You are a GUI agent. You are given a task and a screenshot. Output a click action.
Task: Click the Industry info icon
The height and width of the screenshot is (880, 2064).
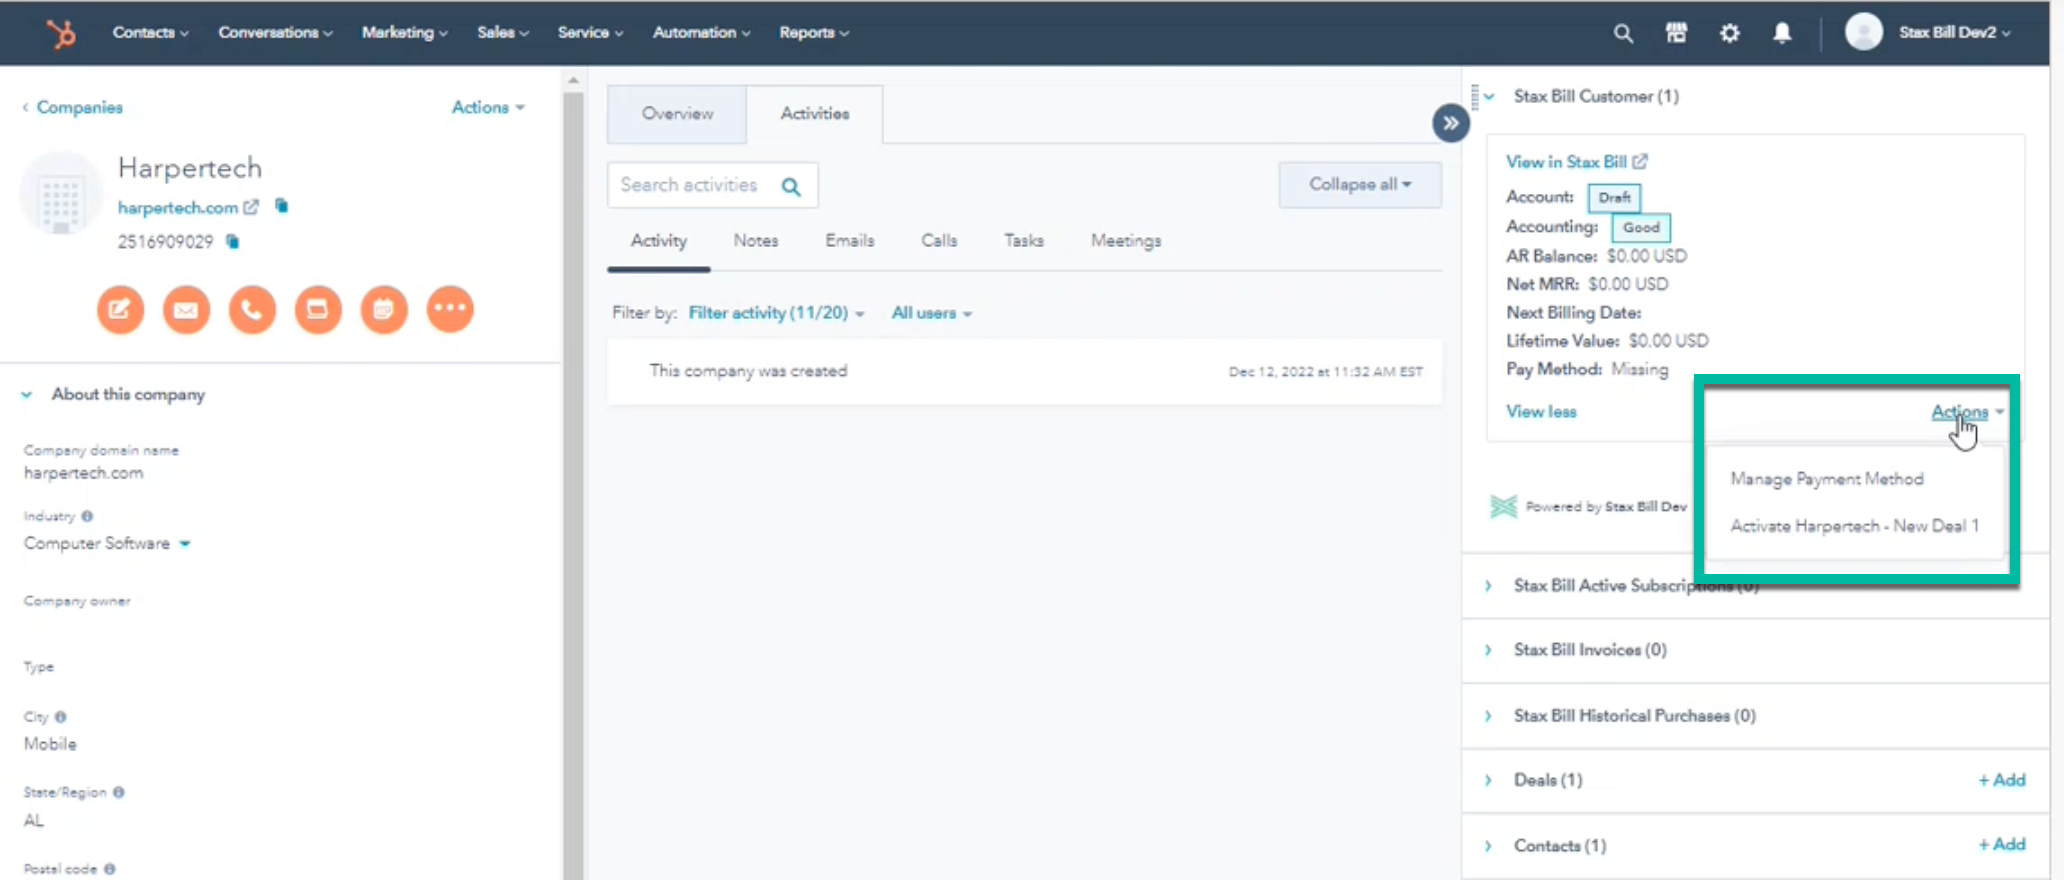[87, 516]
